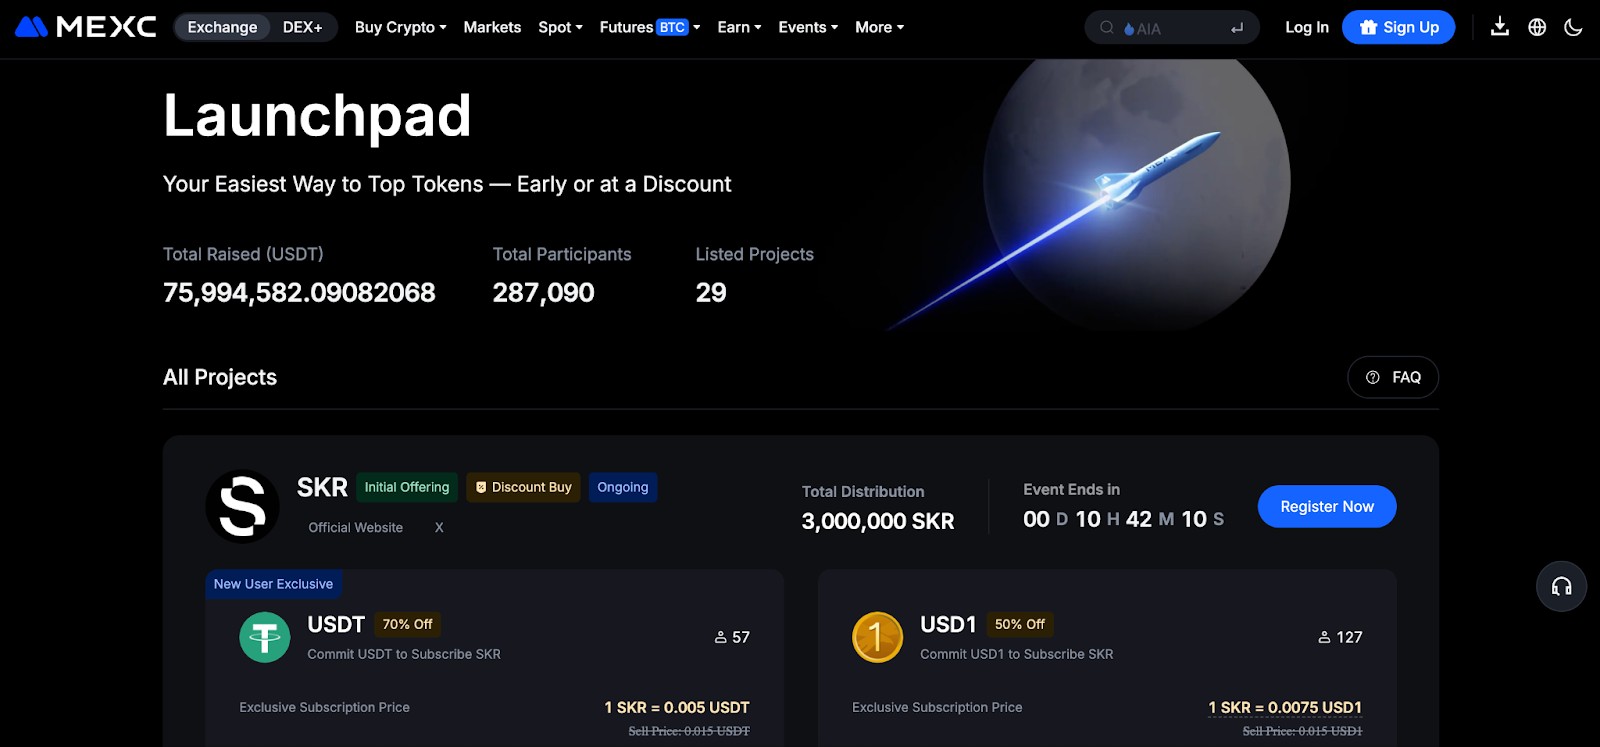This screenshot has width=1600, height=747.
Task: Expand the Spot dropdown menu
Action: [x=560, y=27]
